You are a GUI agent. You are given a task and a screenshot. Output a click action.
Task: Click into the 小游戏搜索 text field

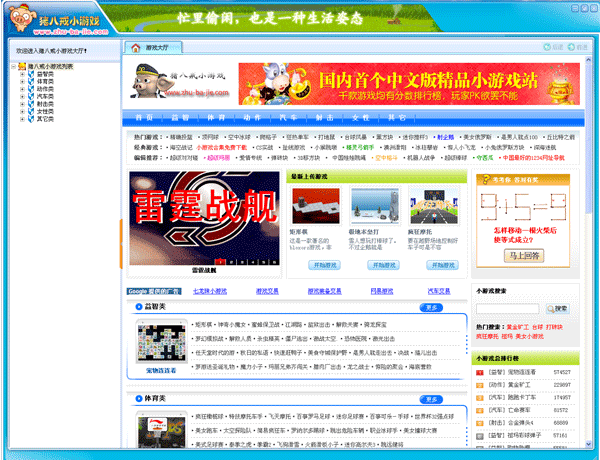tap(507, 308)
